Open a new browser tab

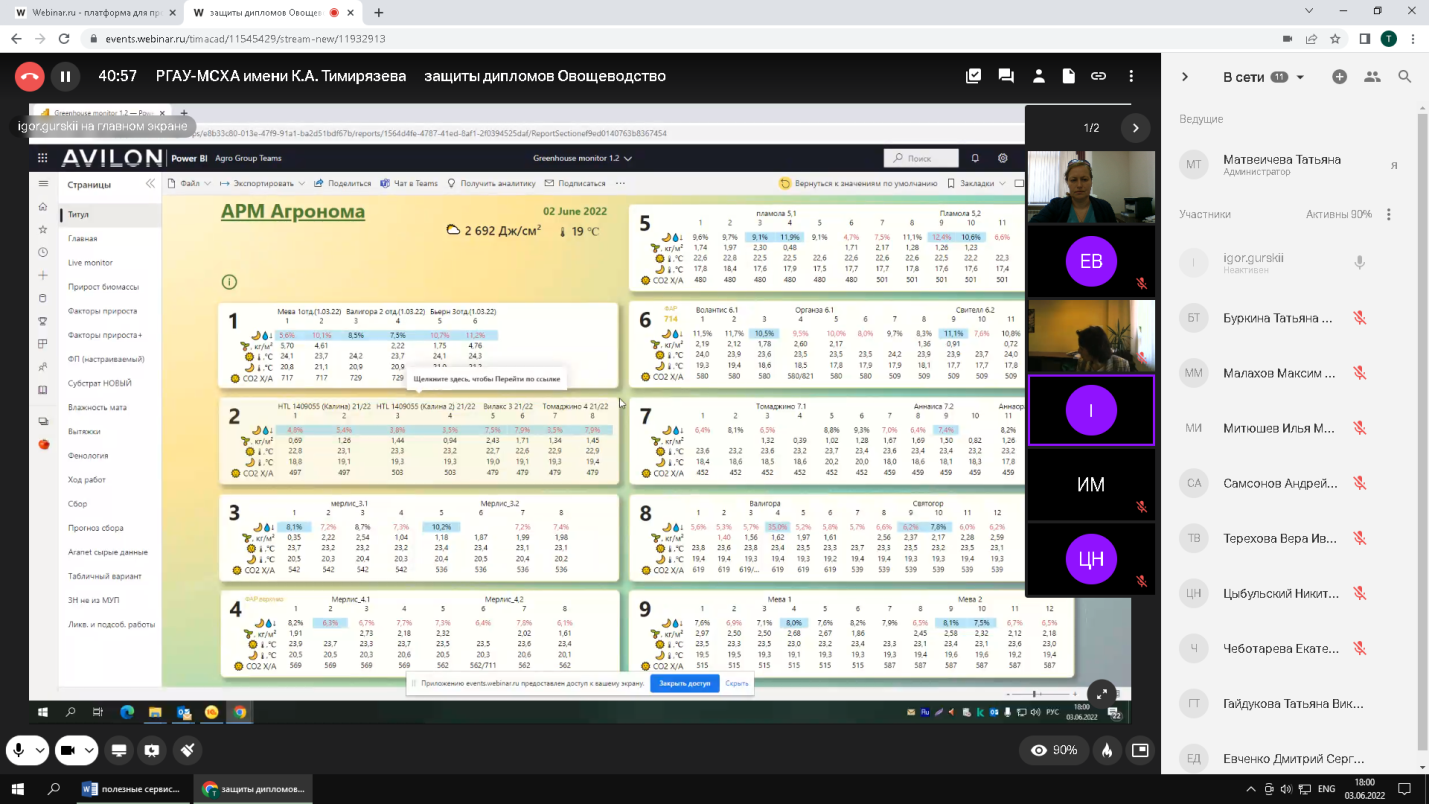[379, 13]
